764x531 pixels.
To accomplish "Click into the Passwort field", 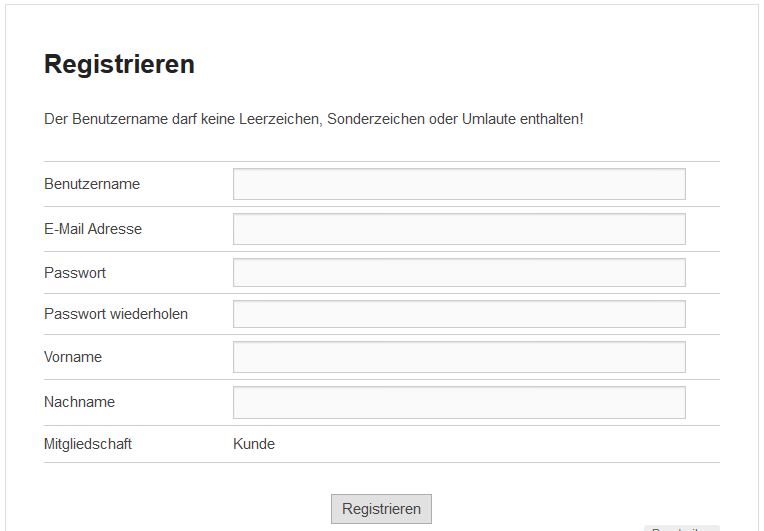I will 459,273.
